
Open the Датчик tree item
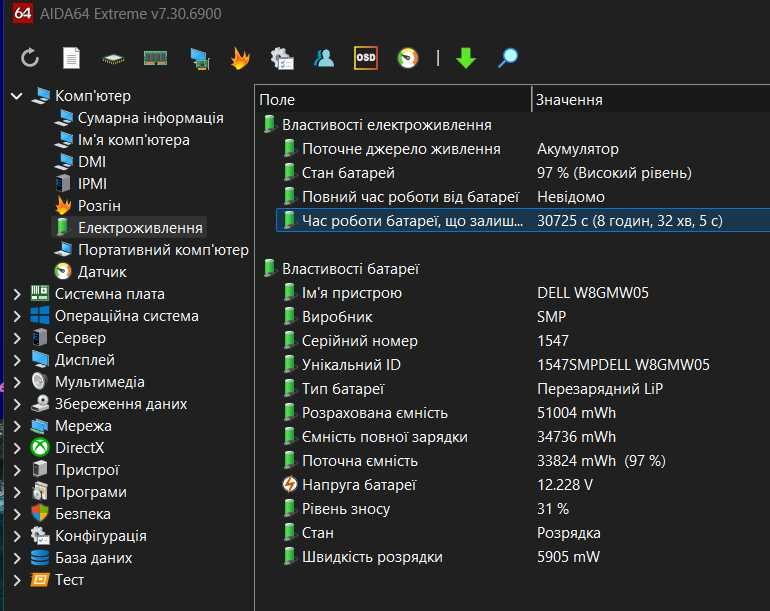(102, 272)
